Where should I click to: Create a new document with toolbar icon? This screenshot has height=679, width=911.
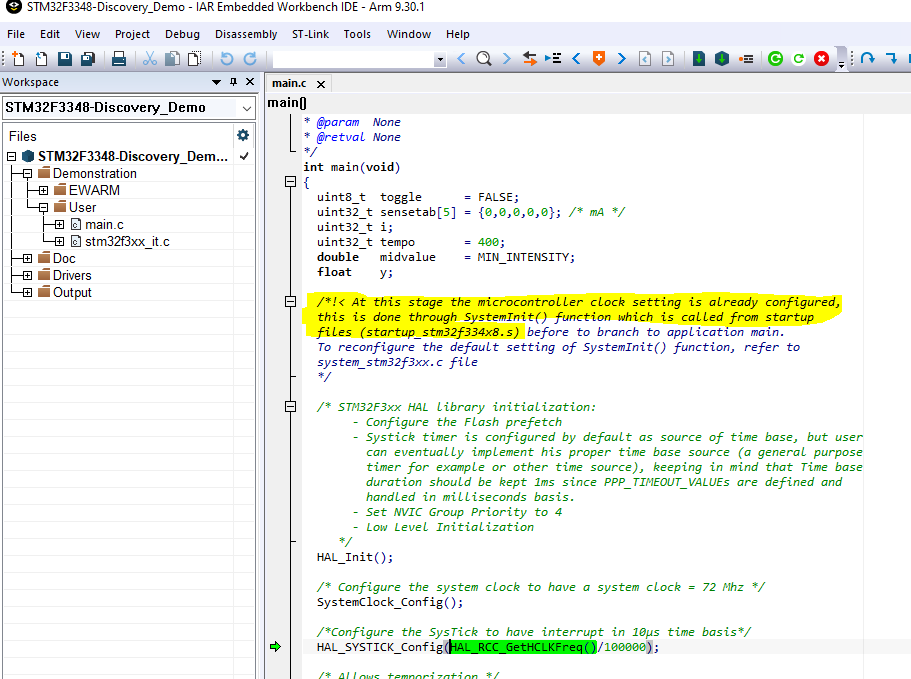[18, 59]
